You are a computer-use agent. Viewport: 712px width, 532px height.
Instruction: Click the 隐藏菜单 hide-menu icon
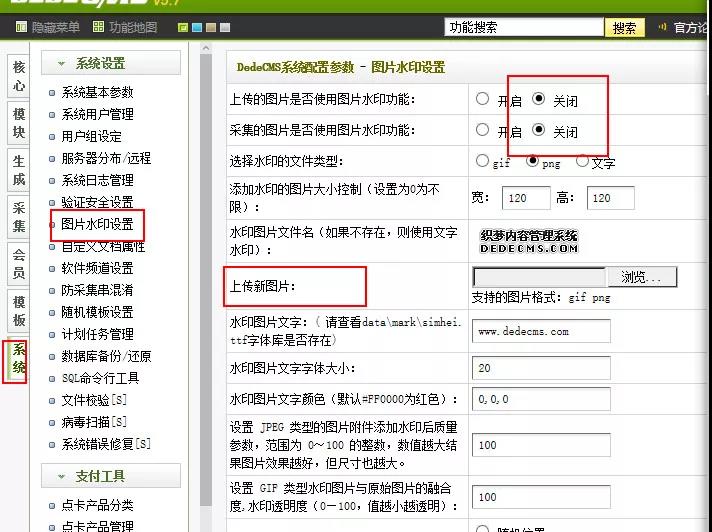pyautogui.click(x=21, y=27)
